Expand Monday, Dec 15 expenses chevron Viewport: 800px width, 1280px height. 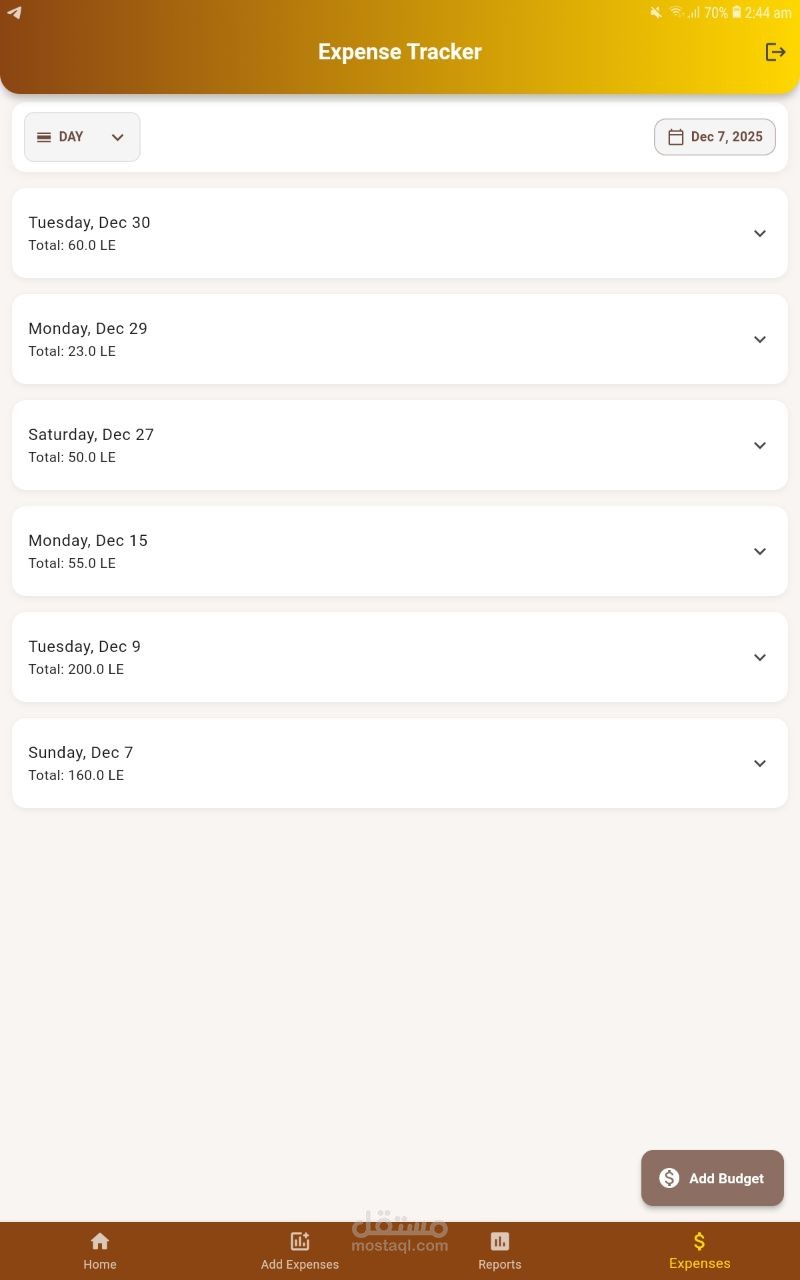760,551
